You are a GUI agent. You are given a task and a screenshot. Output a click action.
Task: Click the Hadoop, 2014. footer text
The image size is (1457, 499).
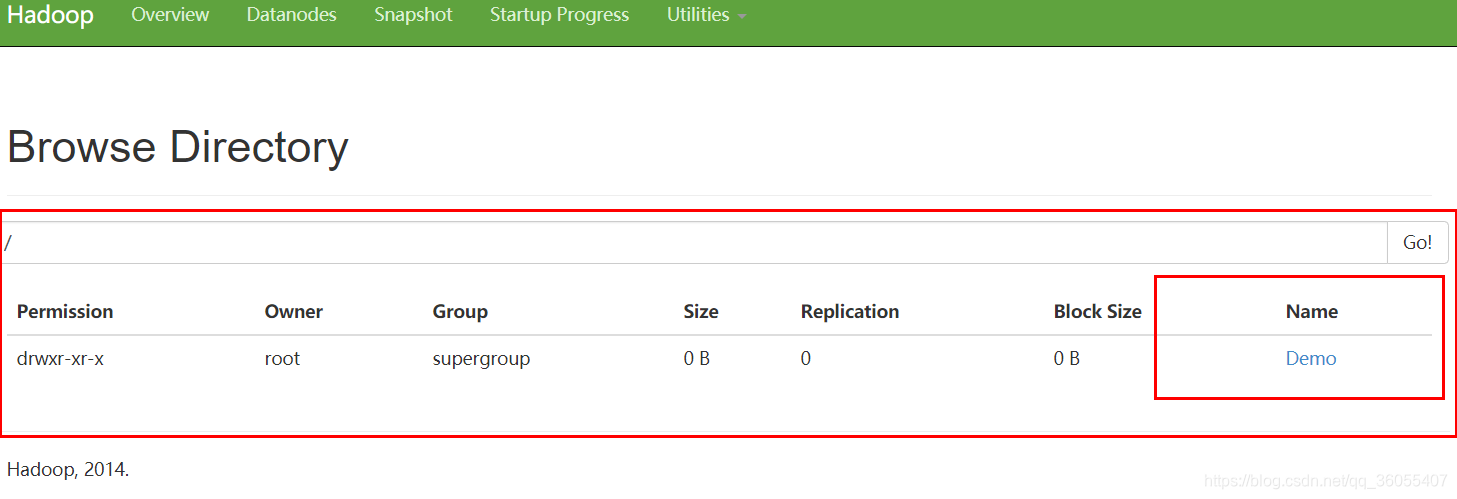tap(68, 469)
